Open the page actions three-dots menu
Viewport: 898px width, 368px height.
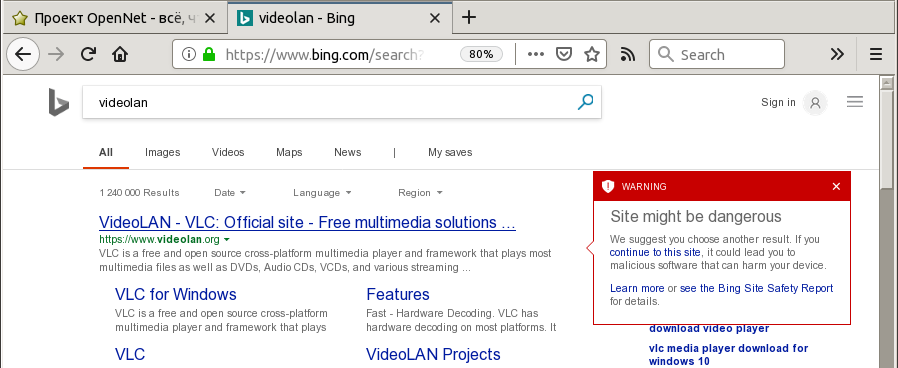(x=535, y=54)
